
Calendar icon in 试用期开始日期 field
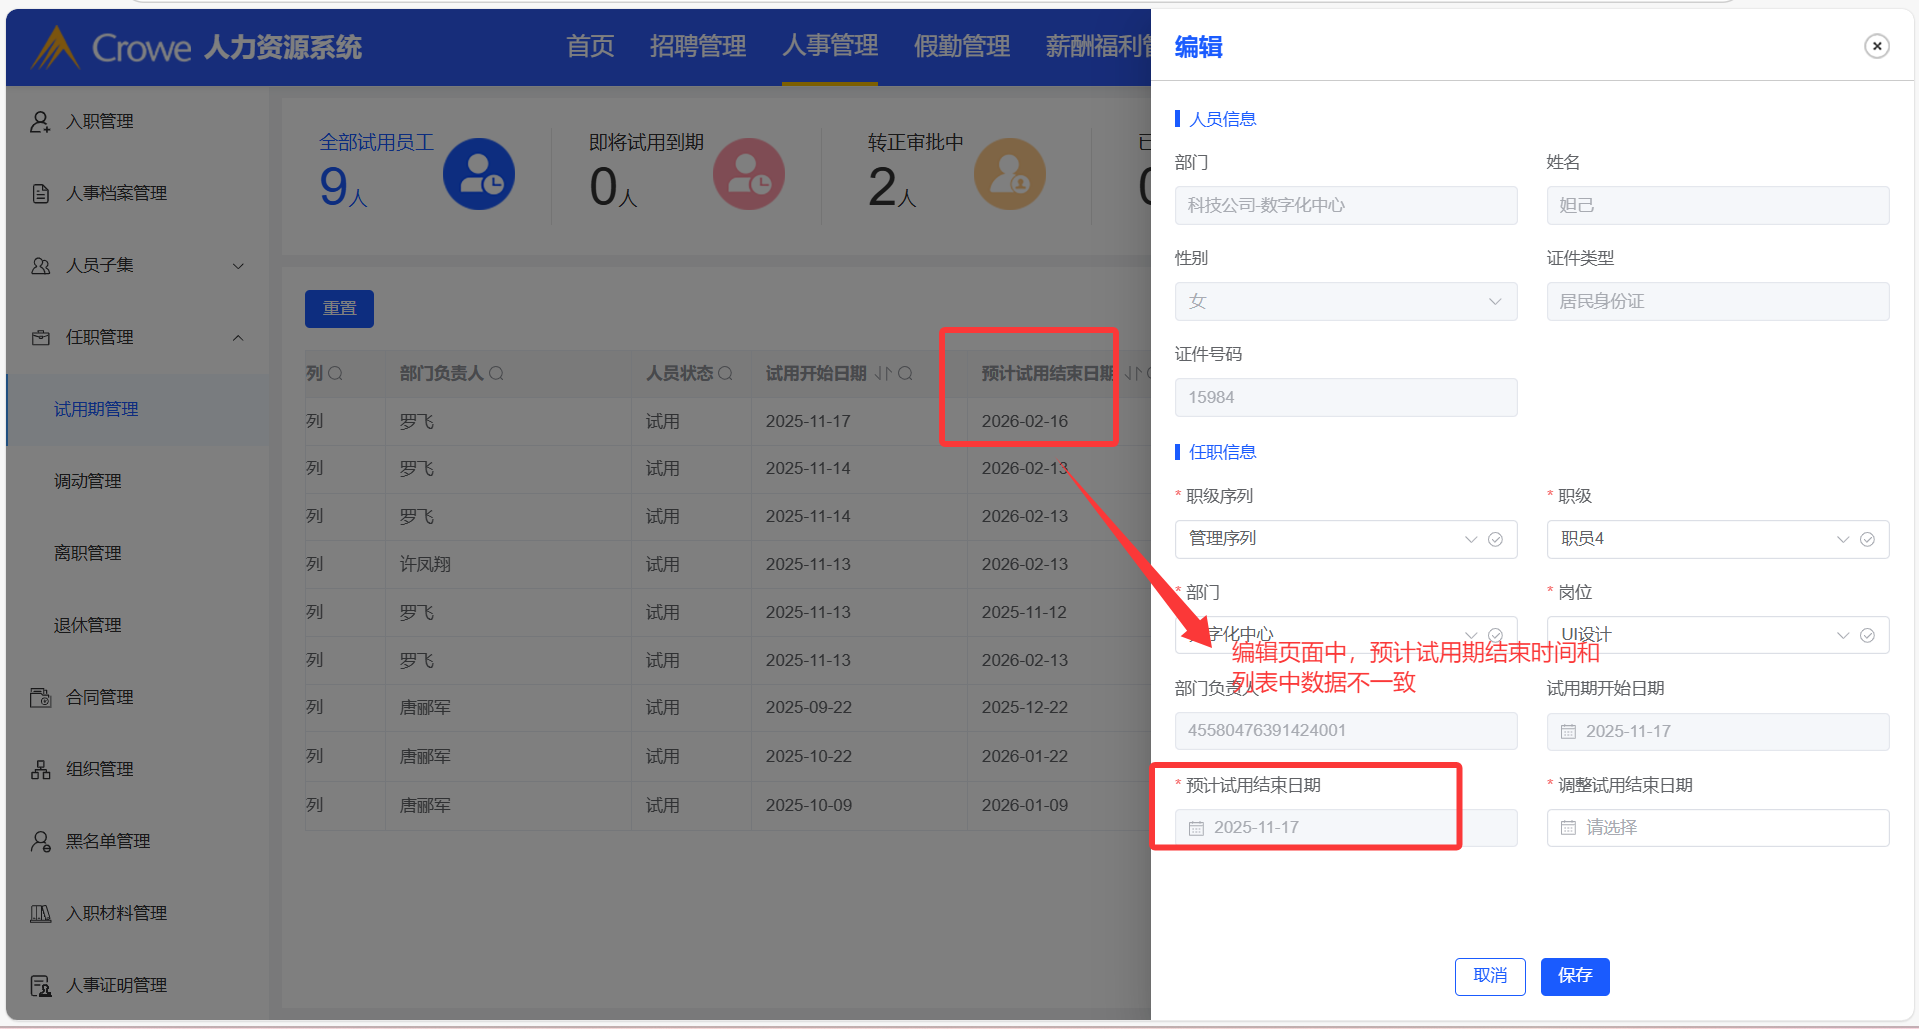click(x=1568, y=732)
